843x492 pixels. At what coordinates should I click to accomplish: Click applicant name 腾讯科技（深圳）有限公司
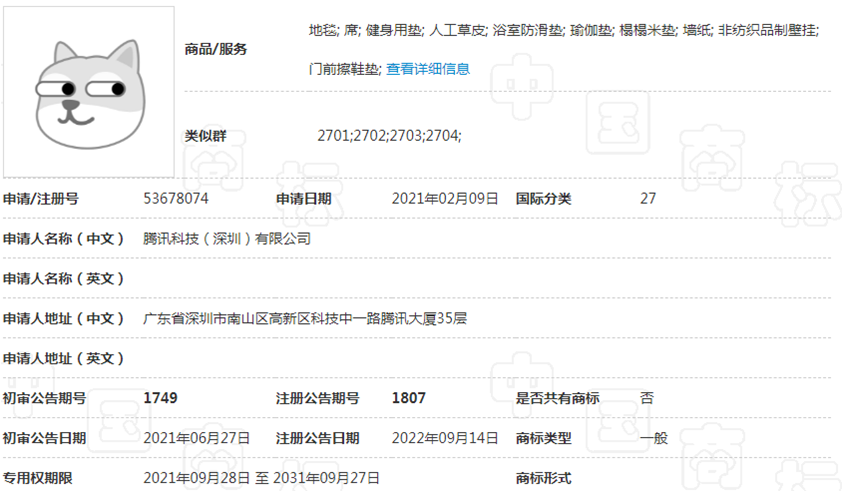[227, 238]
